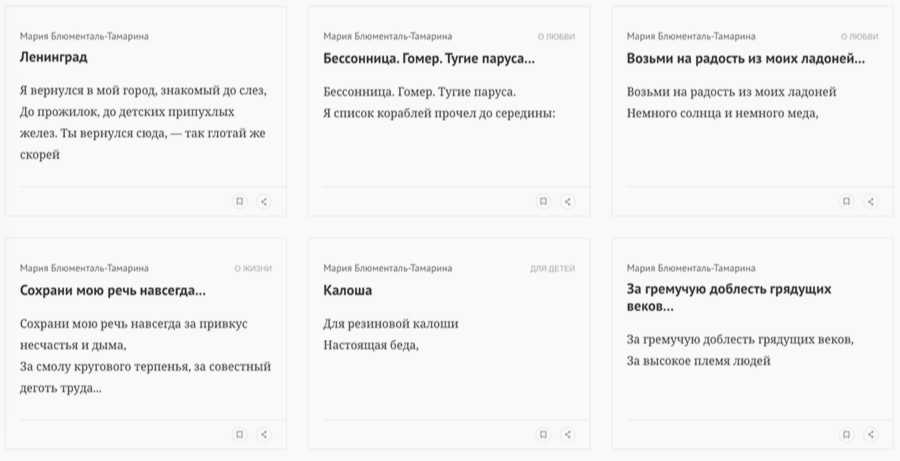The height and width of the screenshot is (461, 900).
Task: Open the poem titled Ленинград
Action: 53,57
